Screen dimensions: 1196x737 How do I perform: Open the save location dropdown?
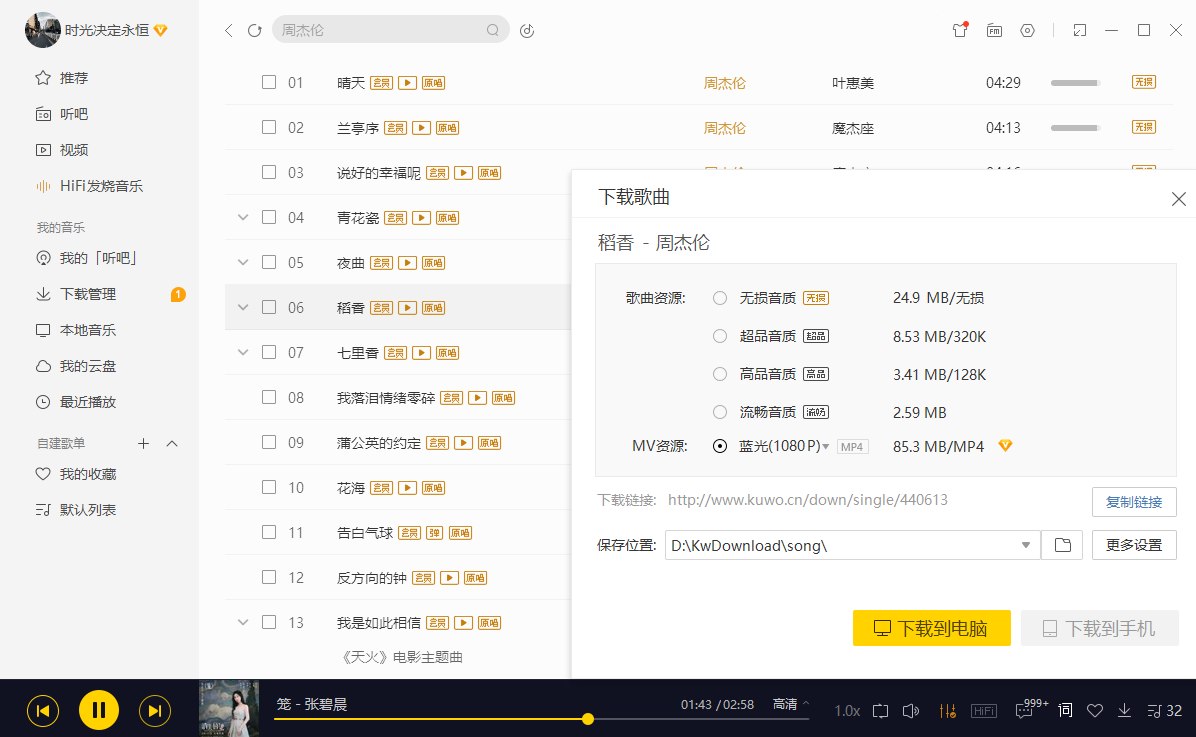pos(1026,546)
